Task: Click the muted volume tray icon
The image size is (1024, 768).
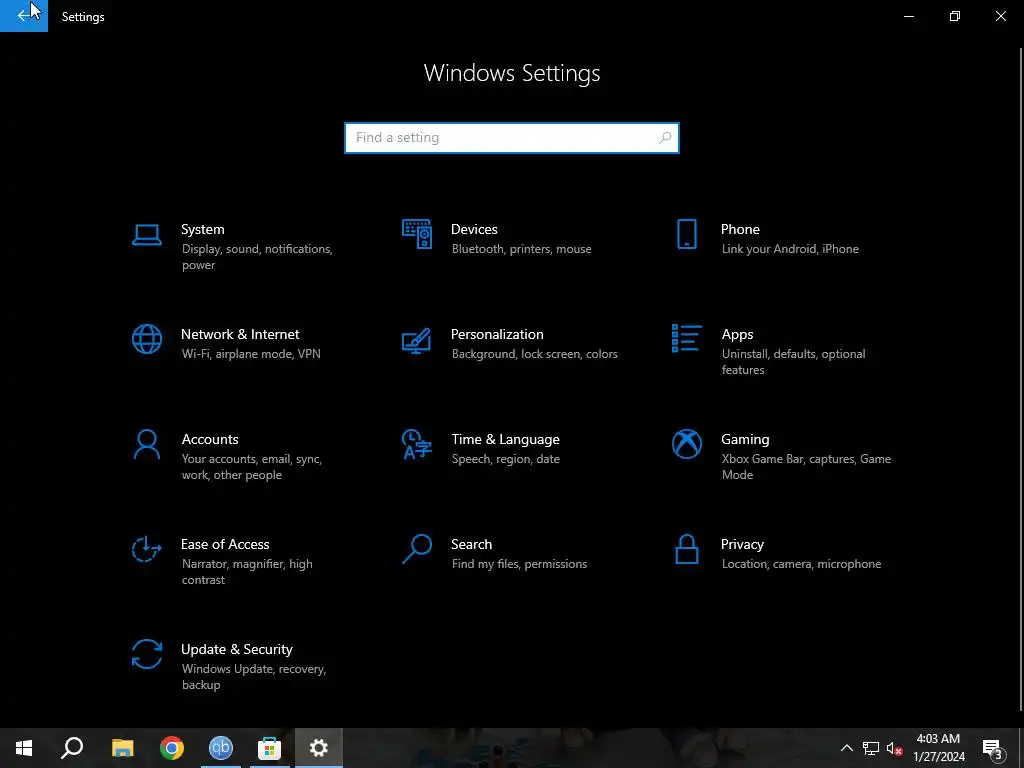Action: coord(895,748)
